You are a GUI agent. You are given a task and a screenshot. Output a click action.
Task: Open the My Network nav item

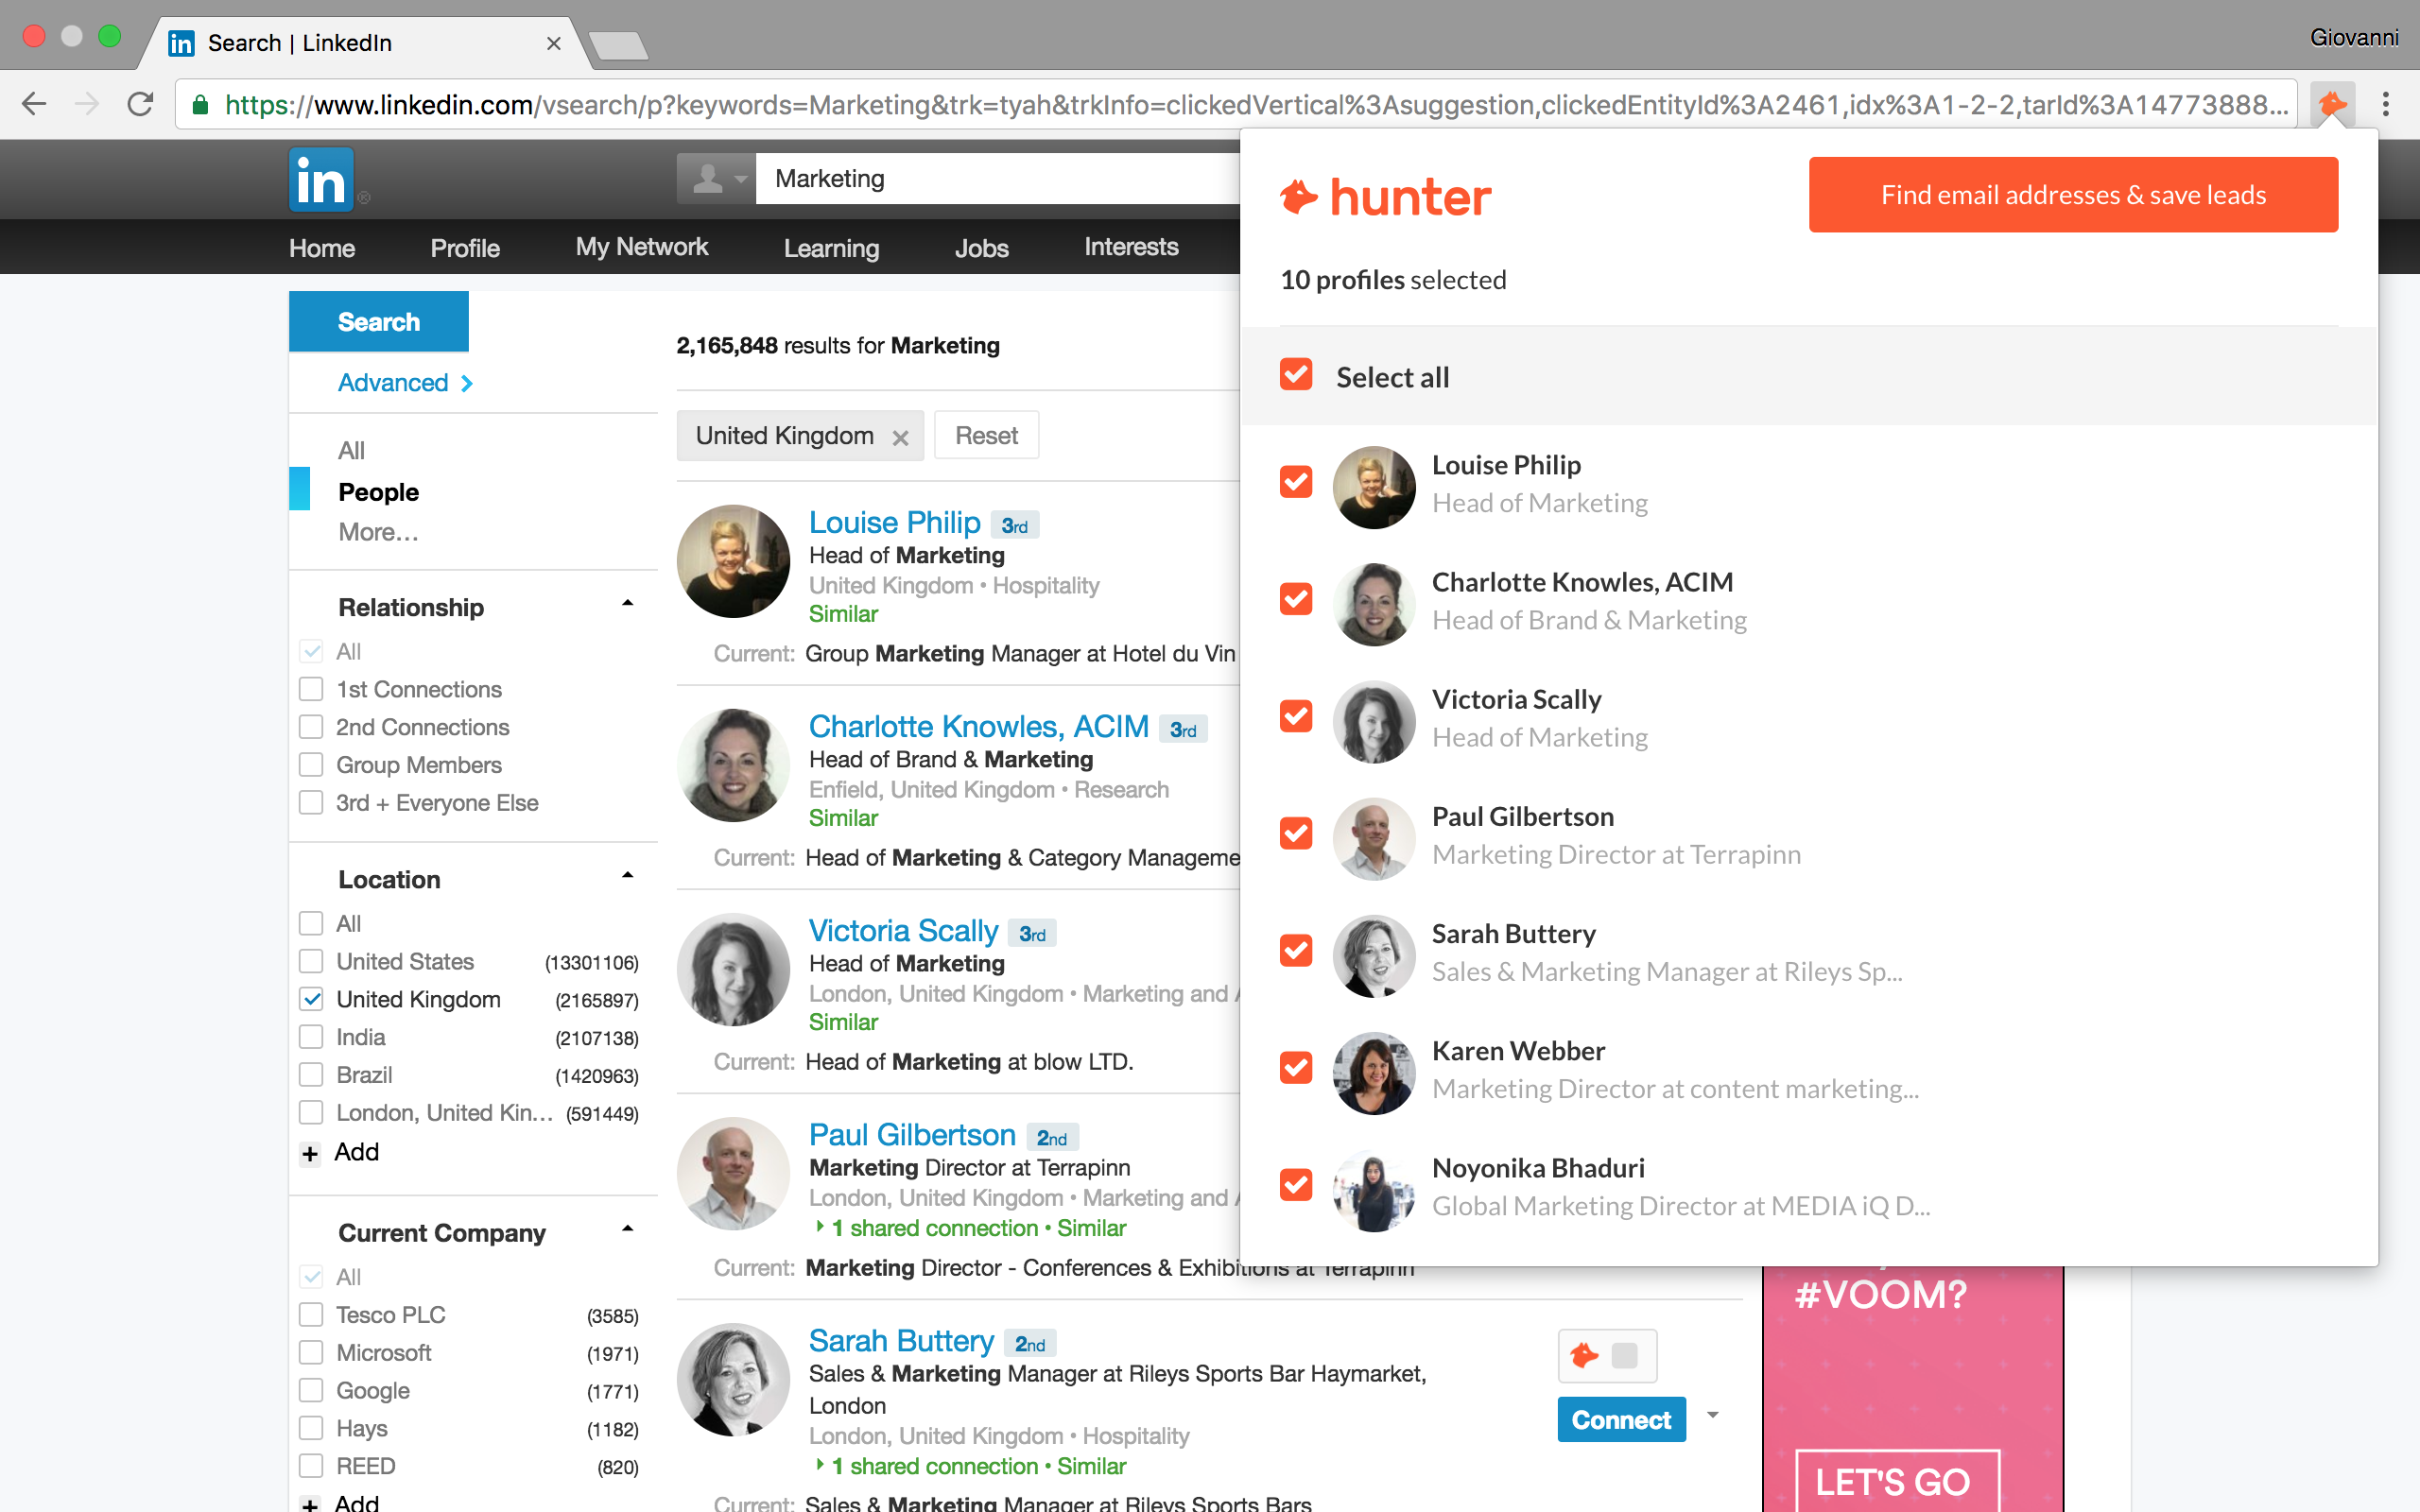(x=642, y=247)
